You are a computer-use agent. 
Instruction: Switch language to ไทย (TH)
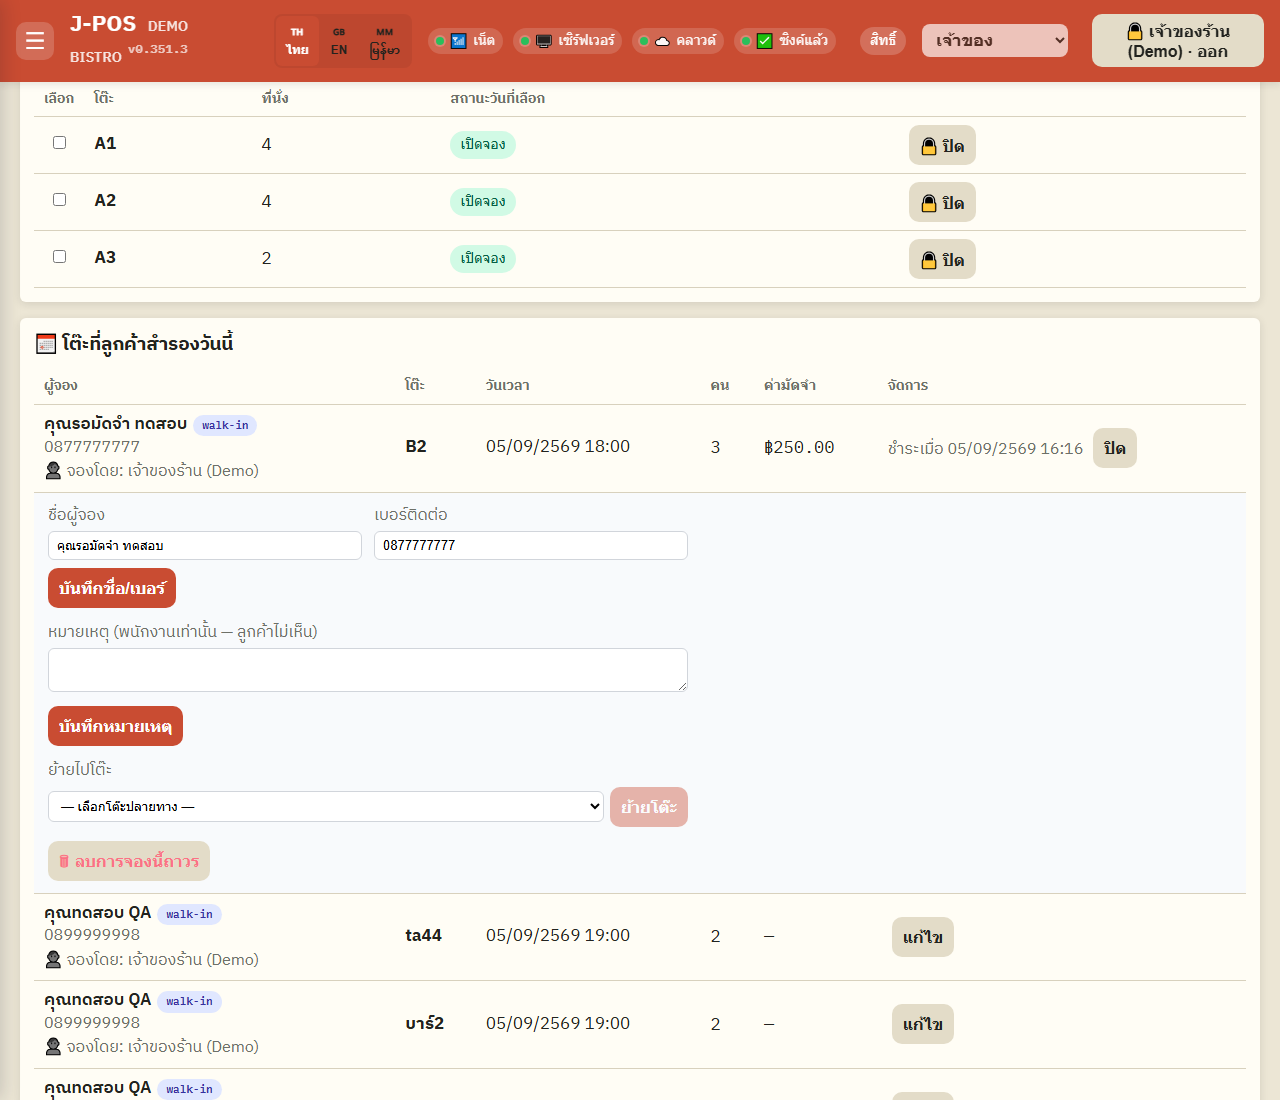[297, 41]
